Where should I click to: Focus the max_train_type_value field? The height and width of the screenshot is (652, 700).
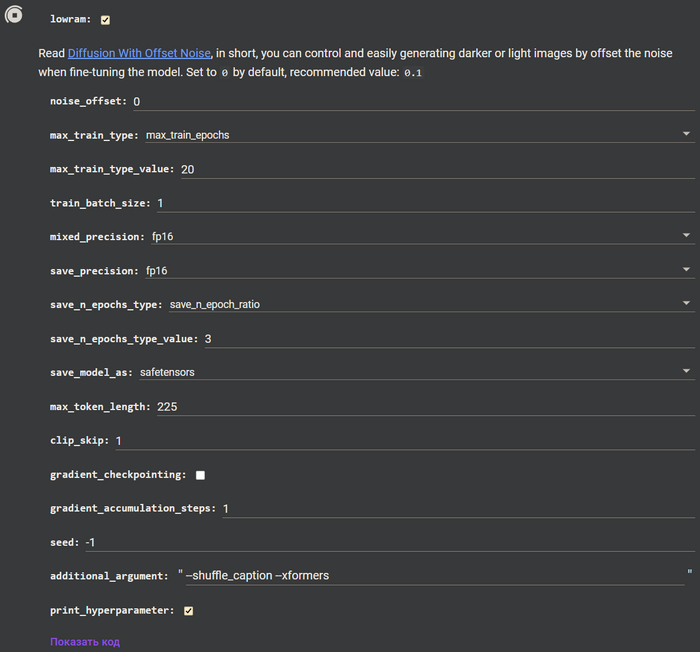tap(435, 169)
